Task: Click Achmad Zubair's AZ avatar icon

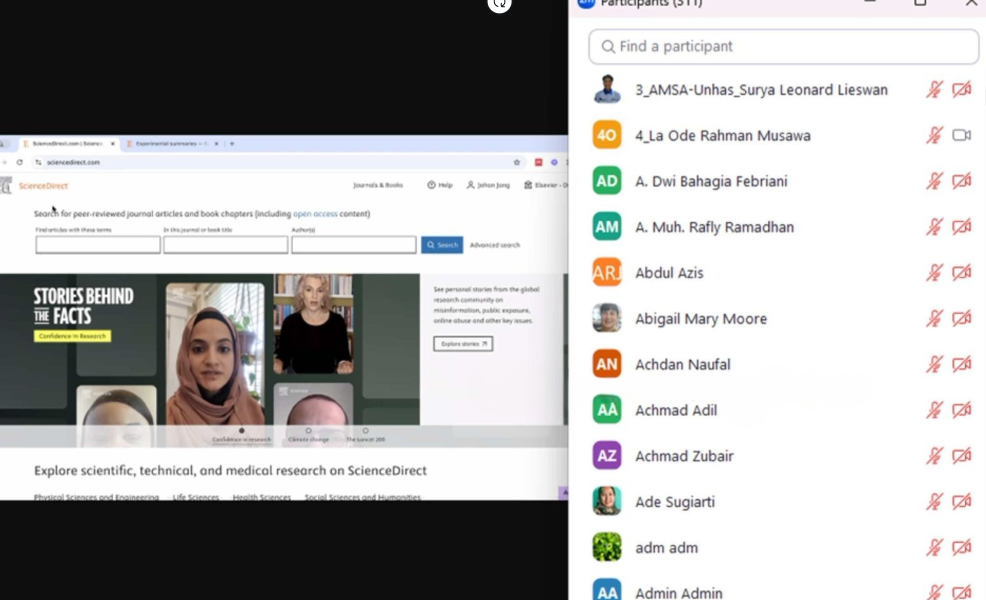Action: (607, 456)
